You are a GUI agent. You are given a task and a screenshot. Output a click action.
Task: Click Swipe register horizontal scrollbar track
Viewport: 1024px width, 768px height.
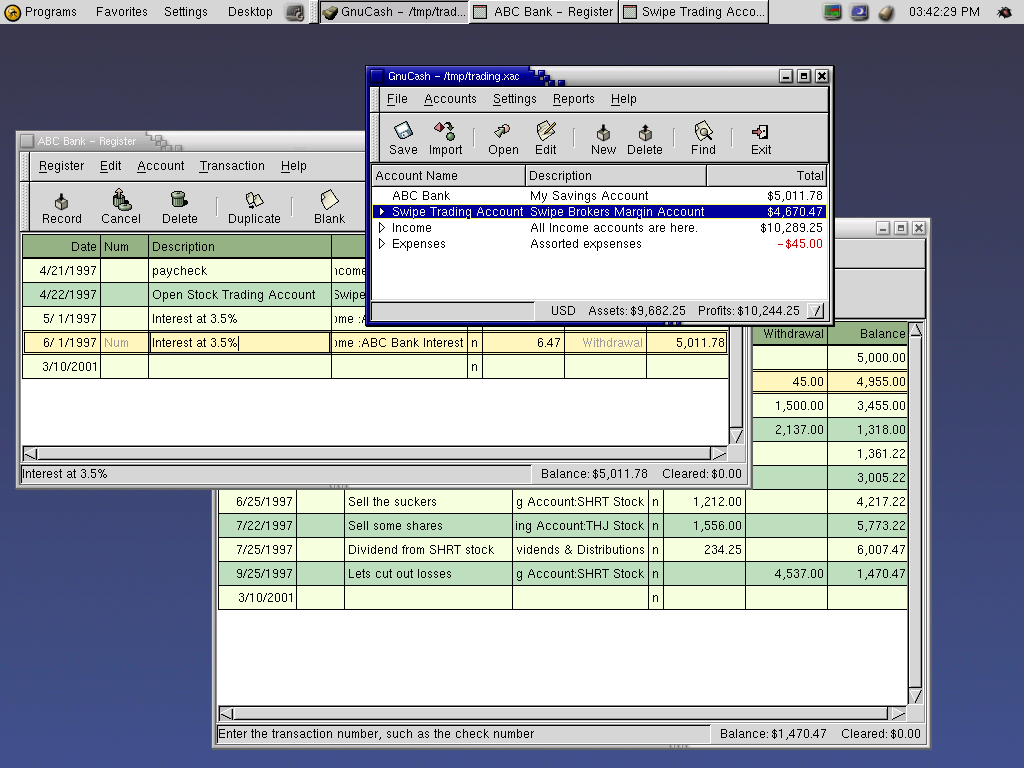560,714
